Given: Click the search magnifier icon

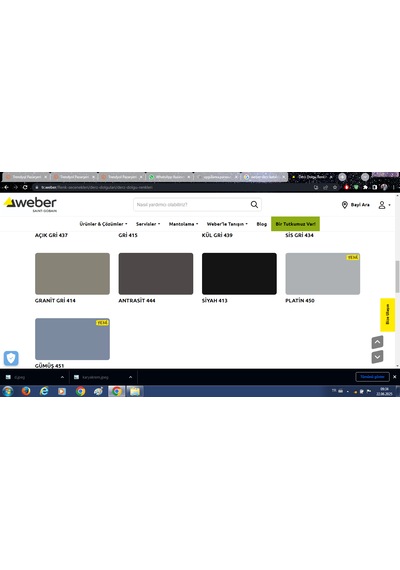Looking at the screenshot, I should coord(254,205).
